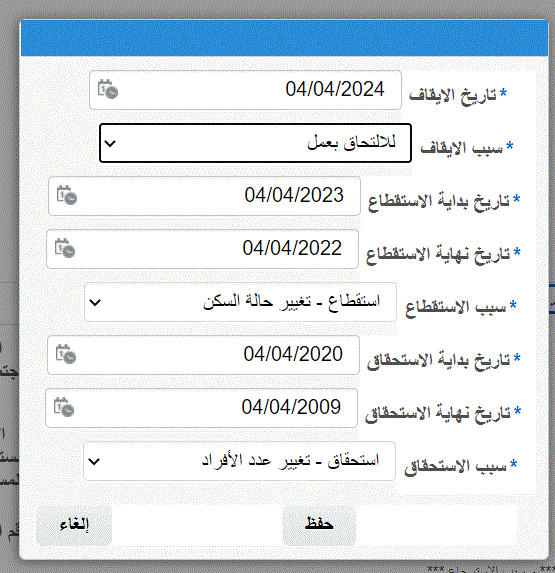Viewport: 555px width, 573px height.
Task: Click the إلغاء cancel button
Action: (74, 525)
